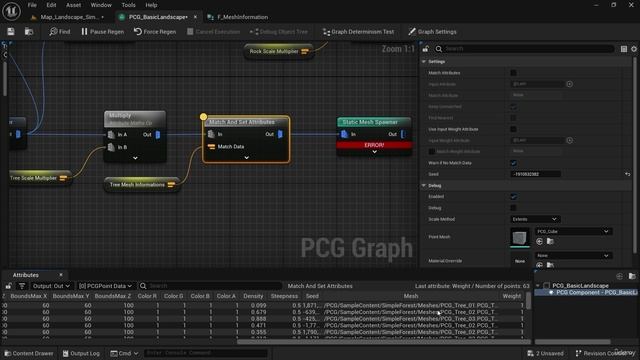
Task: Open the details panel settings gear
Action: point(634,49)
